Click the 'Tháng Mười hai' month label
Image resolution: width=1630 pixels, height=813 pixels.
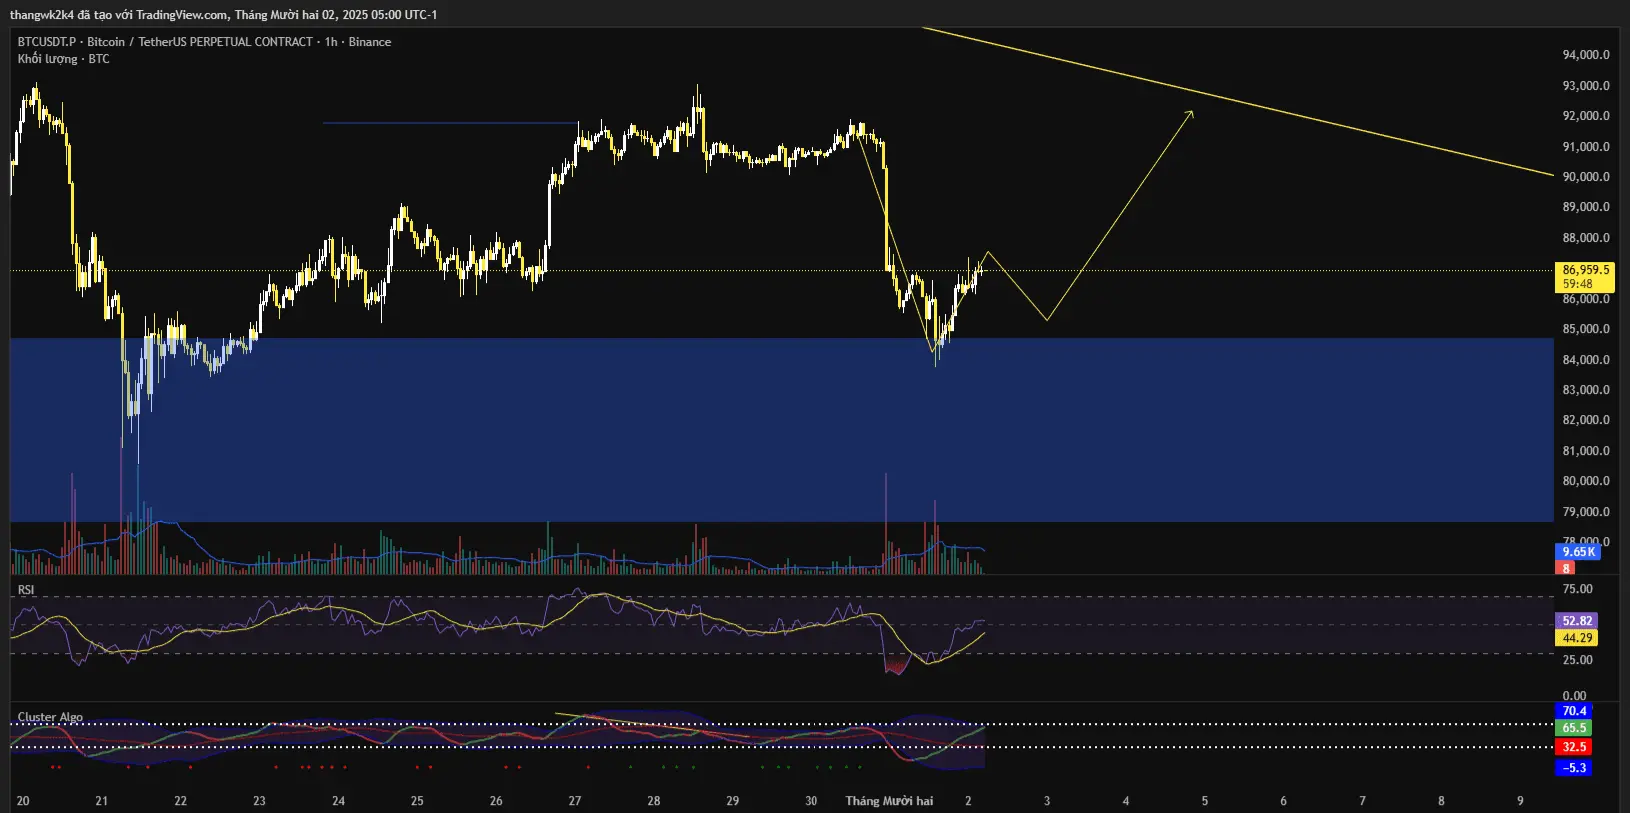(889, 801)
